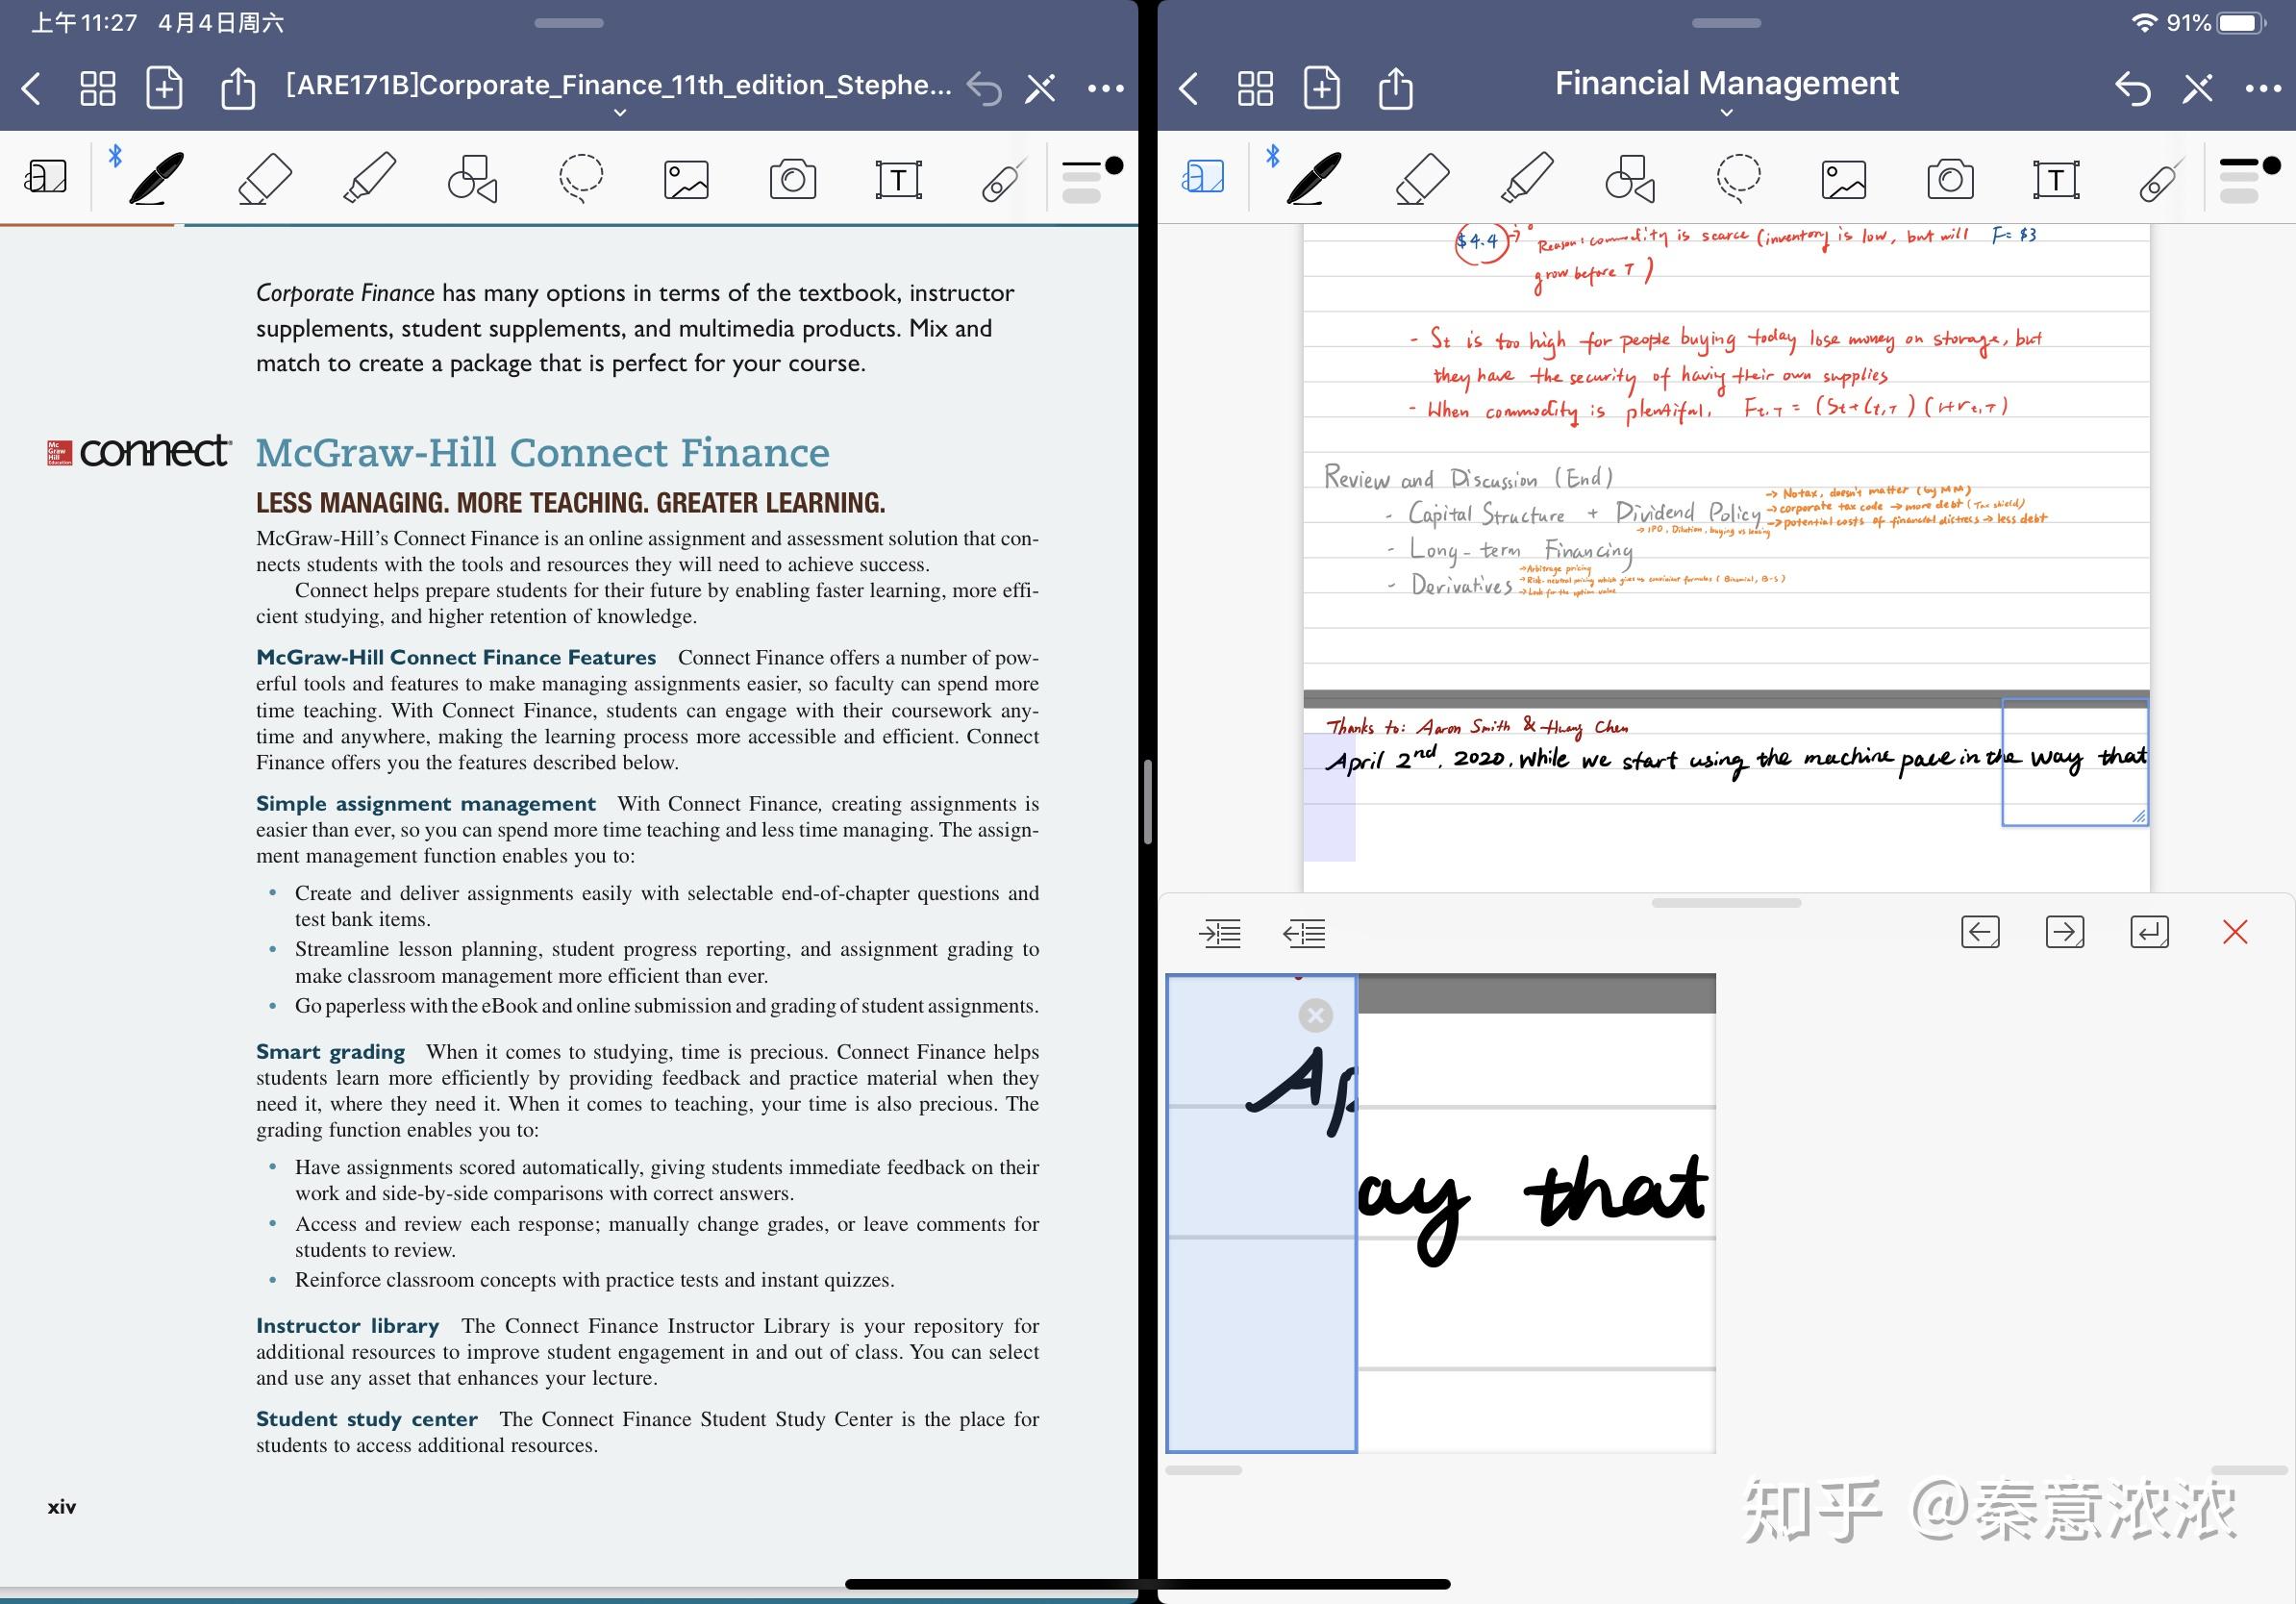The width and height of the screenshot is (2296, 1604).
Task: Open the Camera tool in right toolbar
Action: pyautogui.click(x=1950, y=180)
